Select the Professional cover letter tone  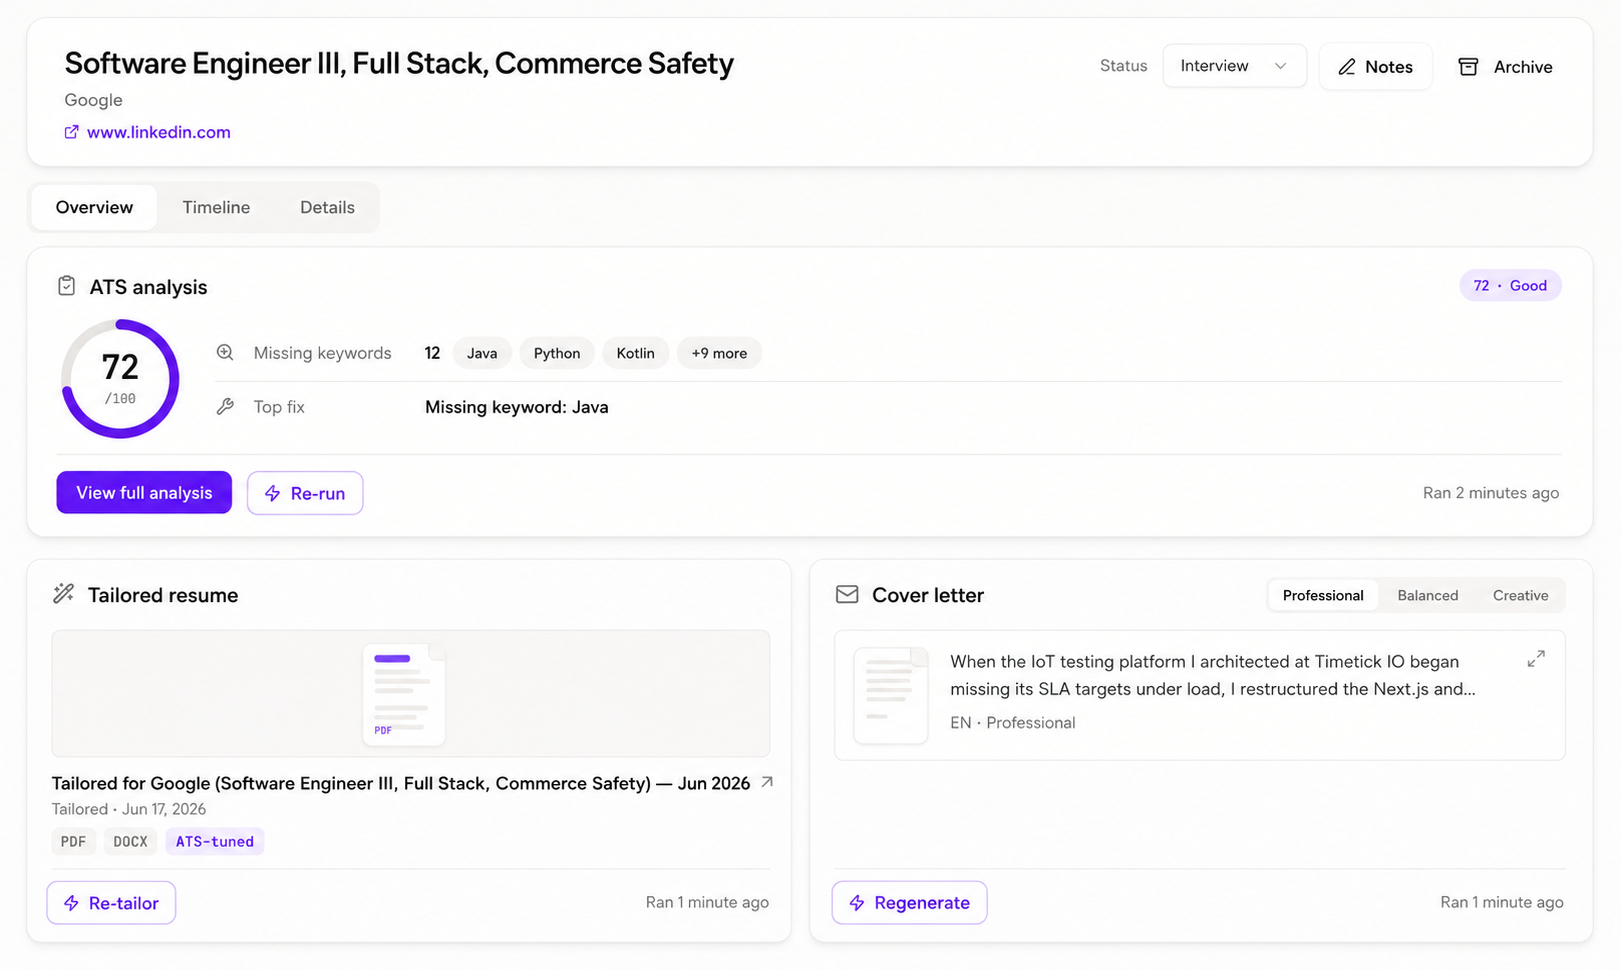coord(1323,595)
